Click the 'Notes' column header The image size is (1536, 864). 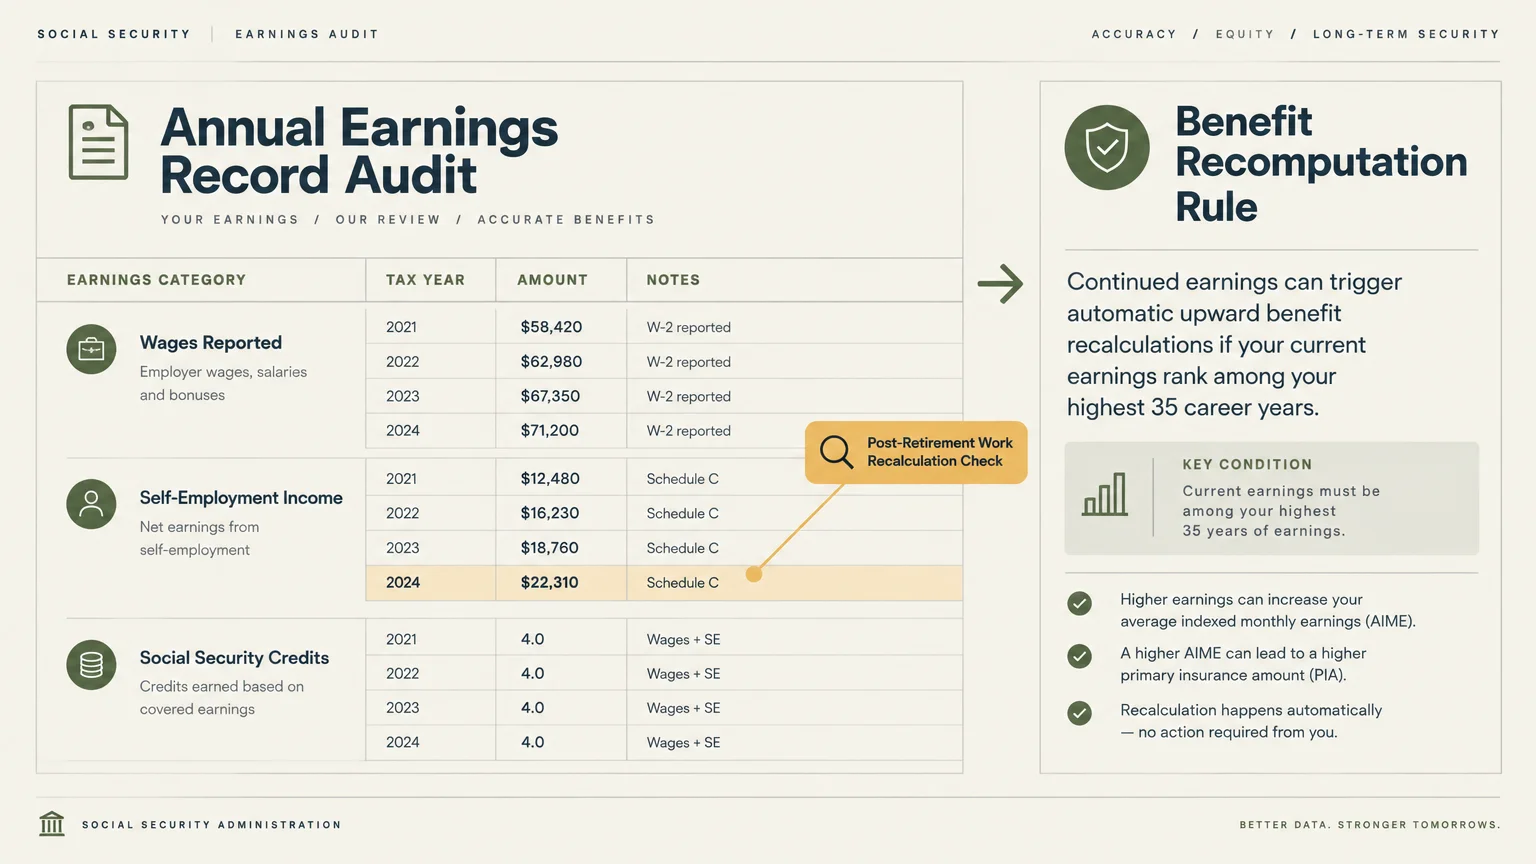pos(673,280)
